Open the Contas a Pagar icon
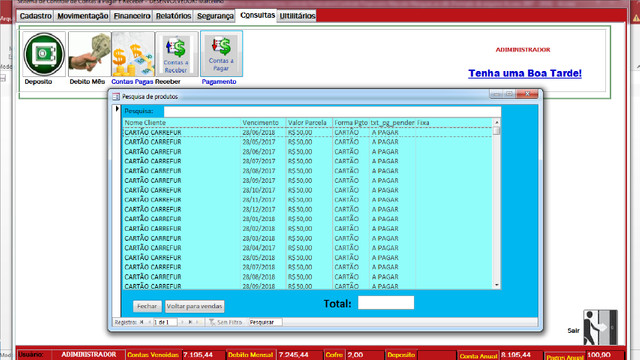 (221, 53)
